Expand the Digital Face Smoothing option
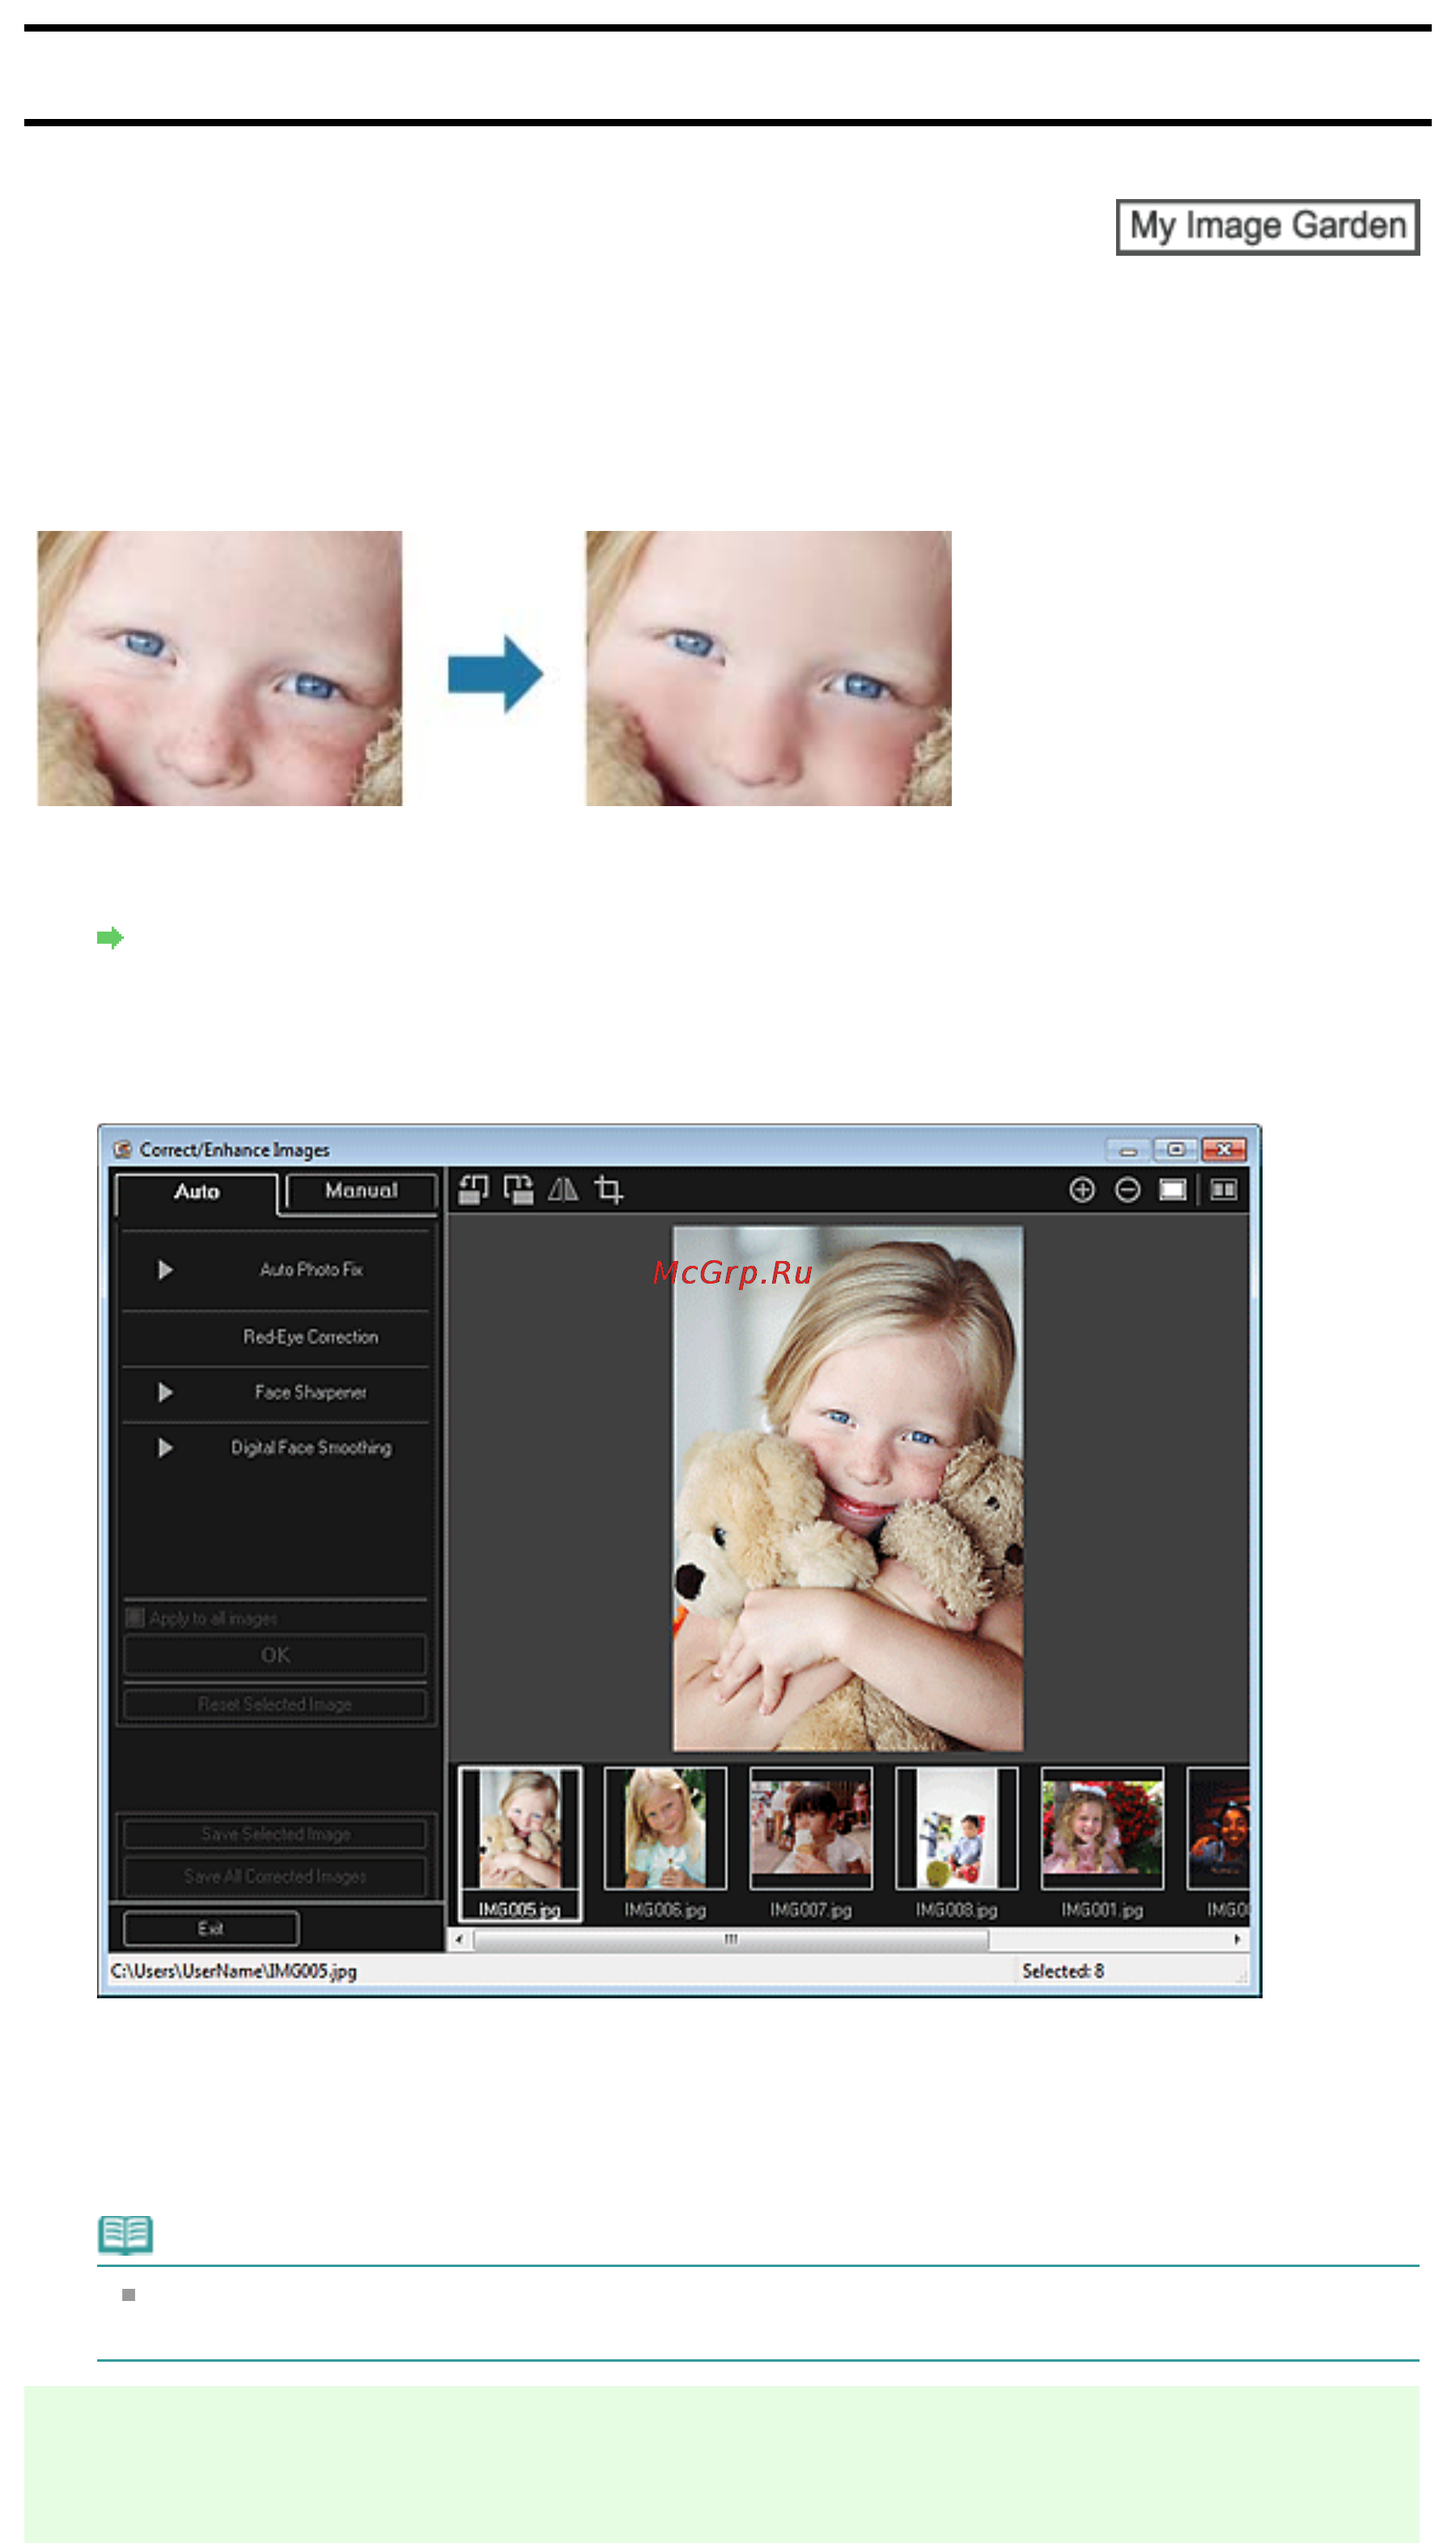The image size is (1456, 2543). point(165,1448)
